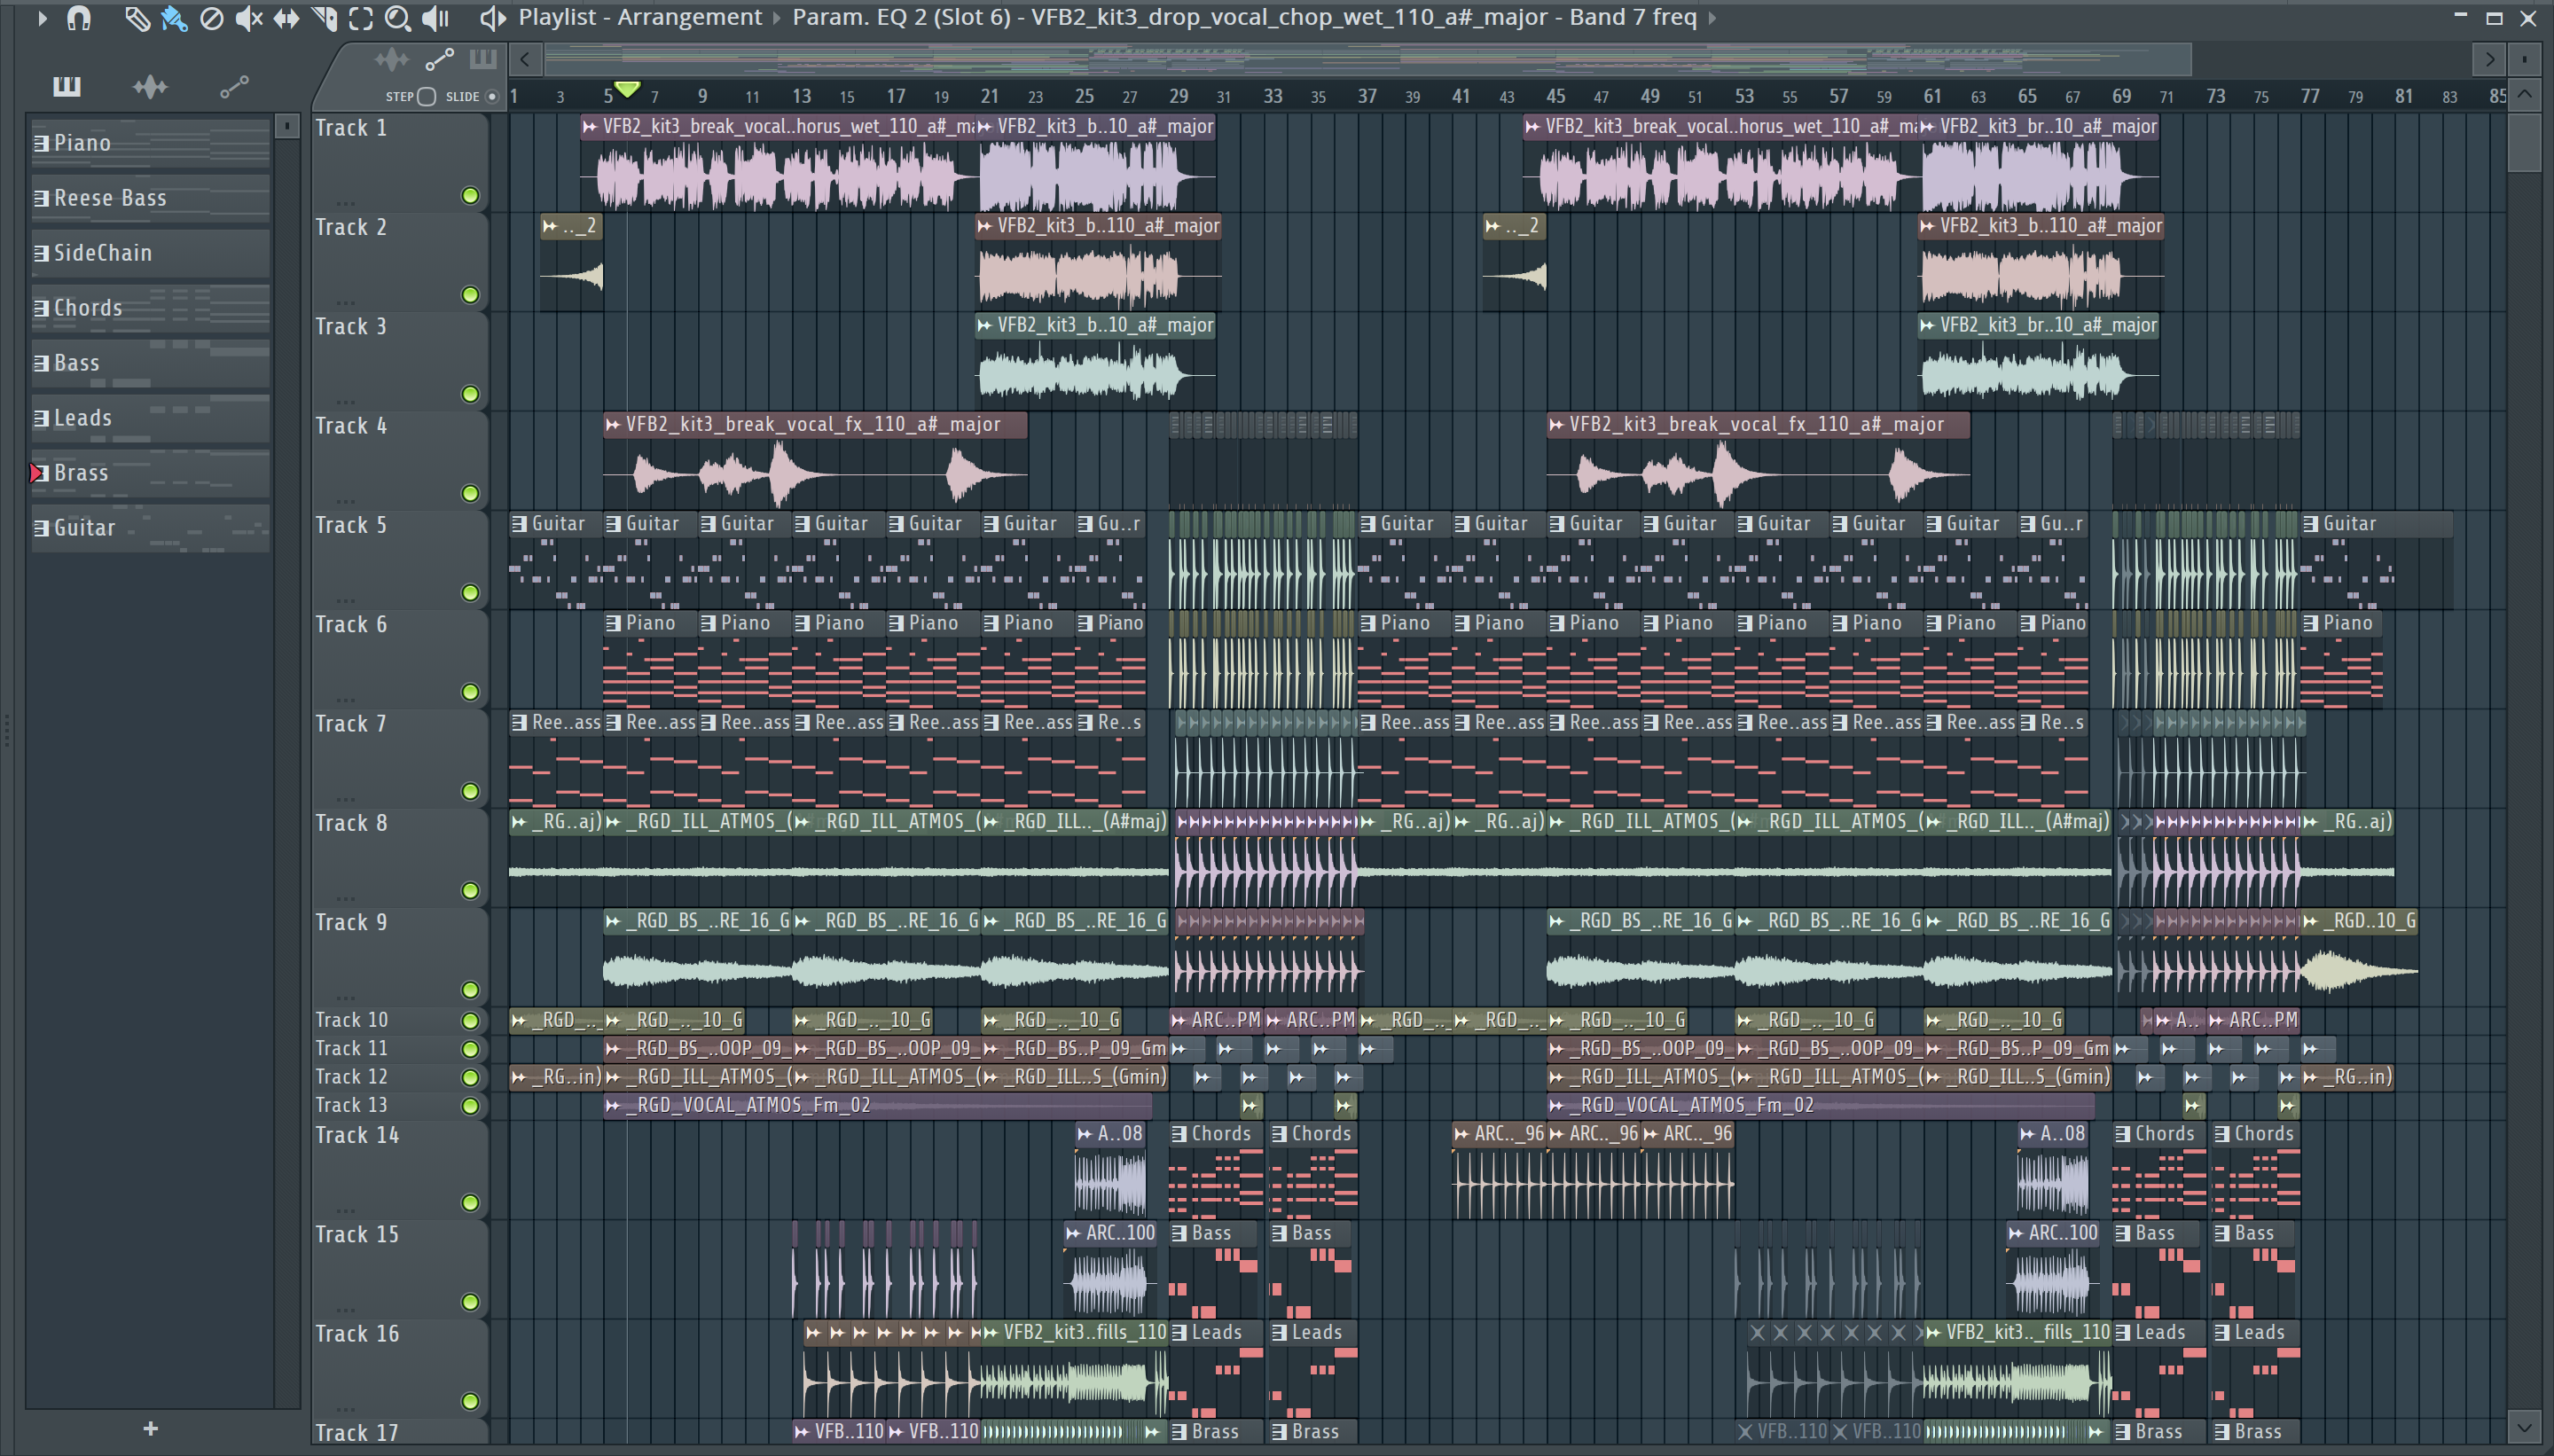Click the menu icon of the RGD_VOCAL_ATMOS clip on Track 13

coord(613,1105)
